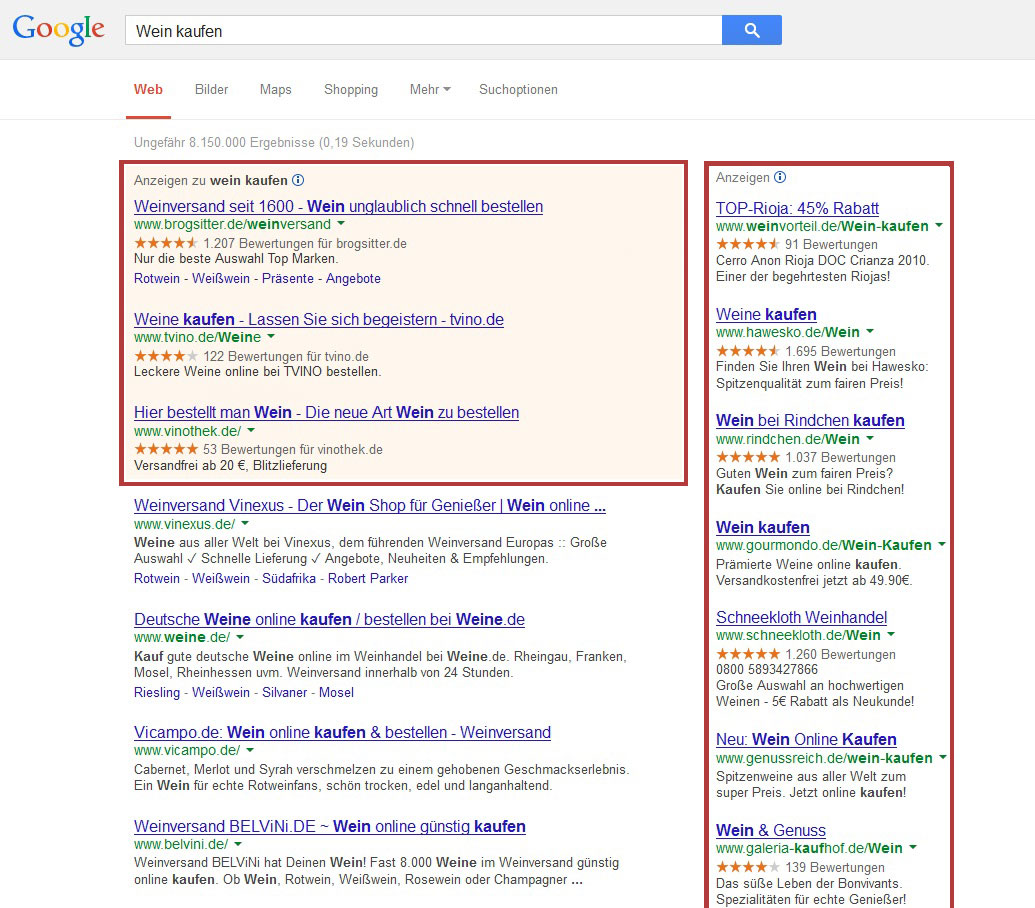The height and width of the screenshot is (908, 1035).
Task: Click stars beside 1.037 Bewertungen
Action: [748, 457]
